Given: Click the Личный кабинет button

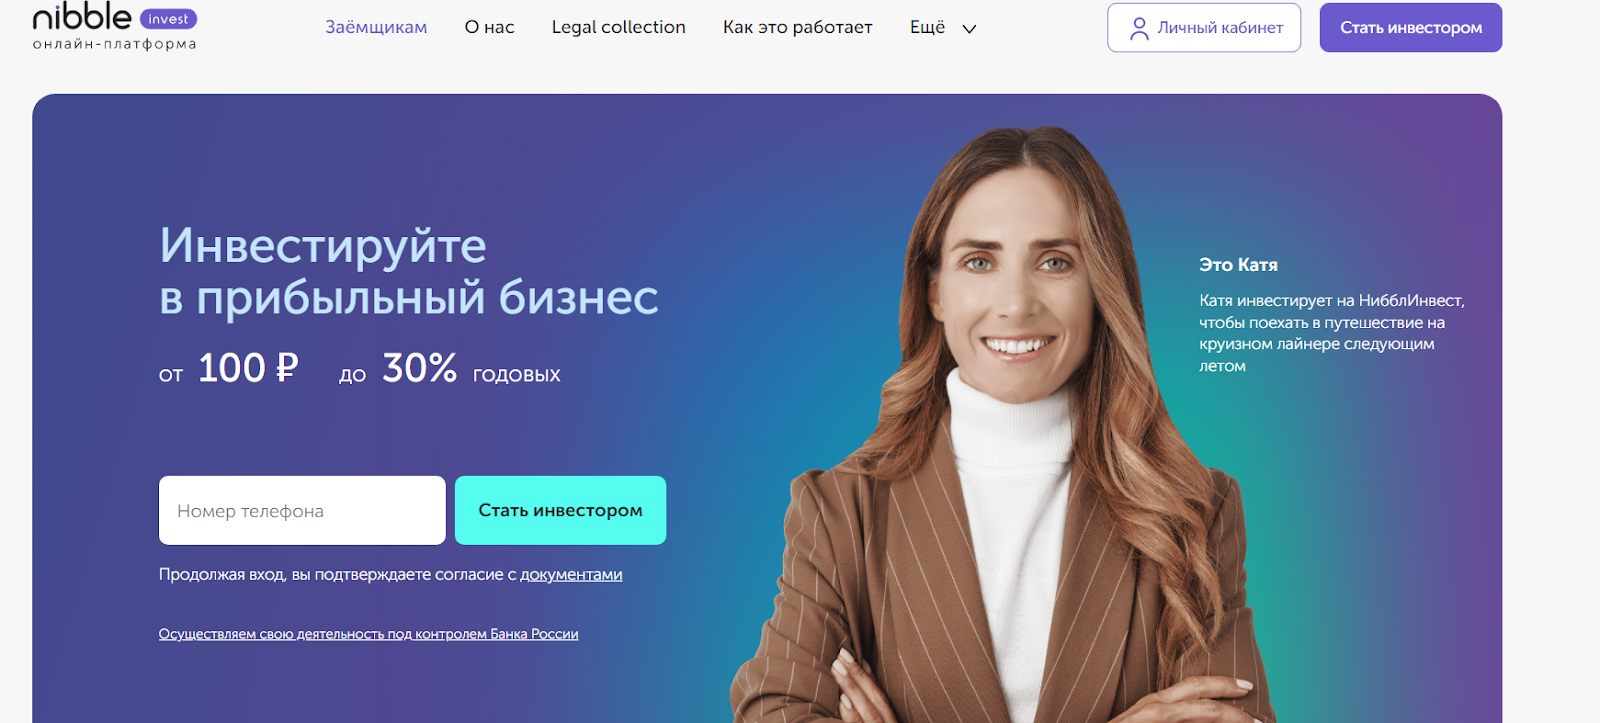Looking at the screenshot, I should pyautogui.click(x=1204, y=28).
